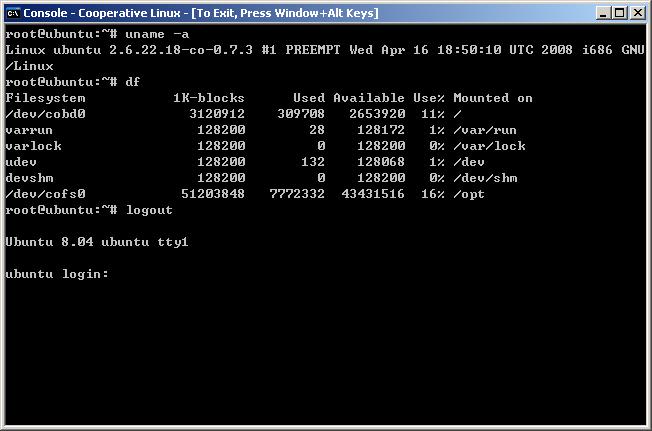
Task: Click the 'devshm' filesystem entry
Action: point(30,178)
